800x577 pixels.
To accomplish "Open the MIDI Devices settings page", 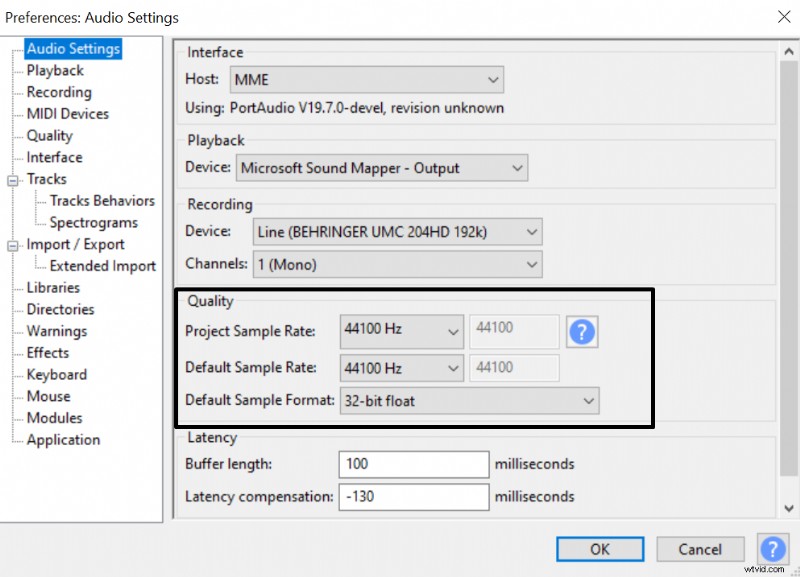I will pos(65,113).
